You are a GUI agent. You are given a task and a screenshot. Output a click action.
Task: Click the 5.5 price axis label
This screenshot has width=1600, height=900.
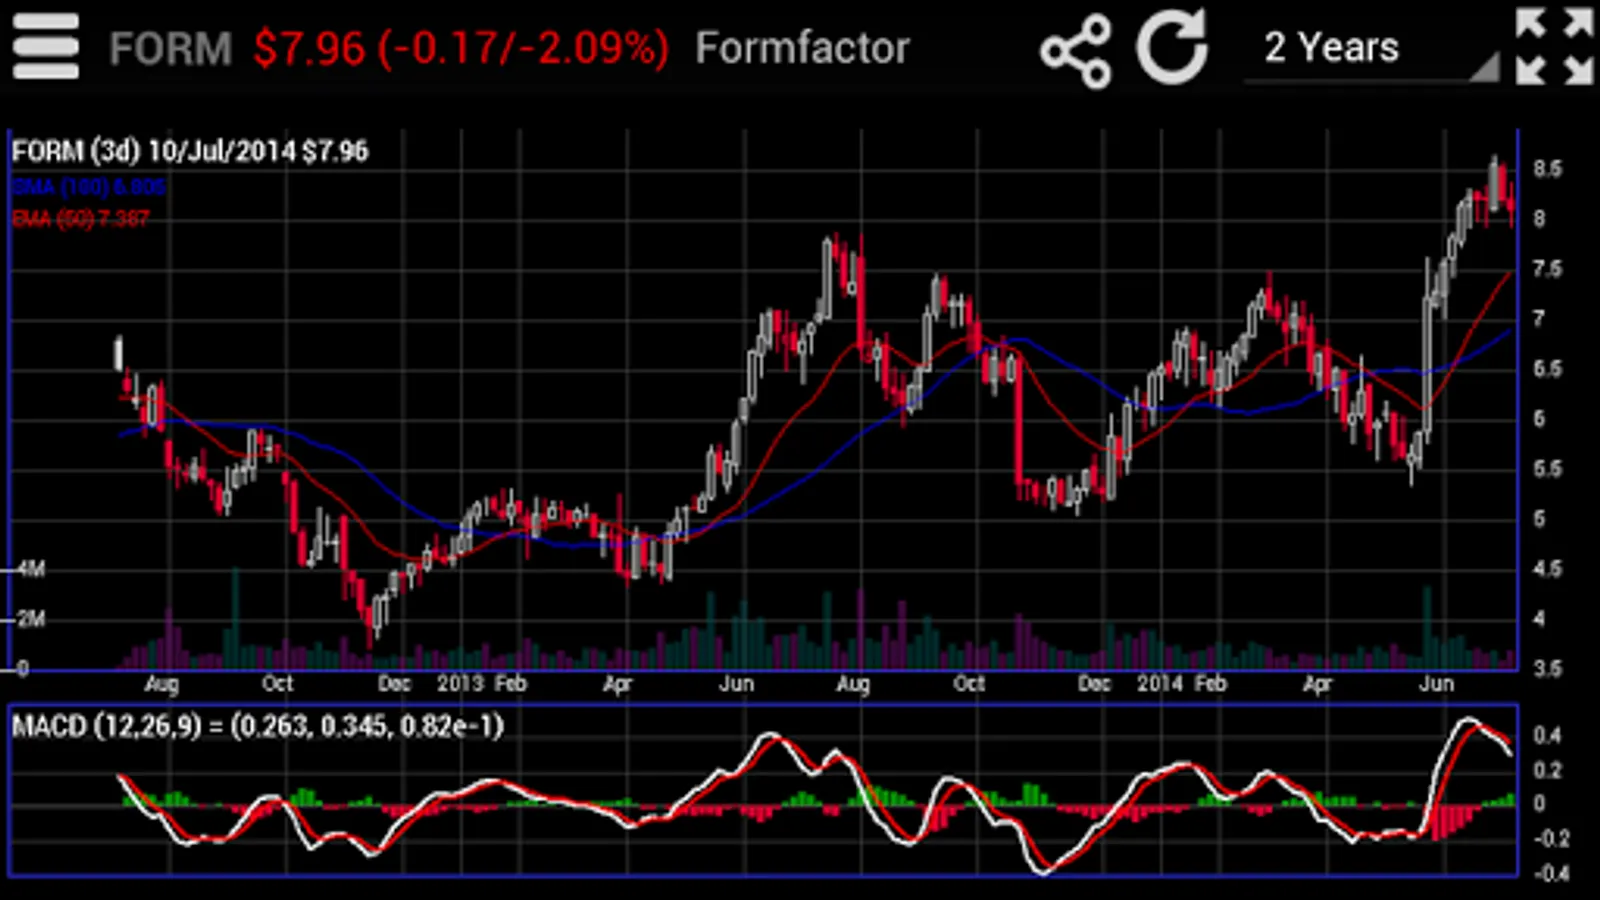tap(1547, 469)
